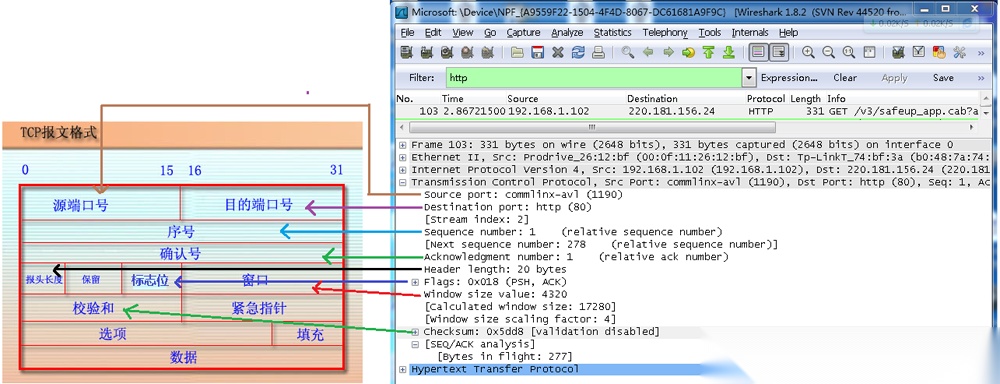Open the Internals menu
This screenshot has height=384, width=1000.
(750, 33)
